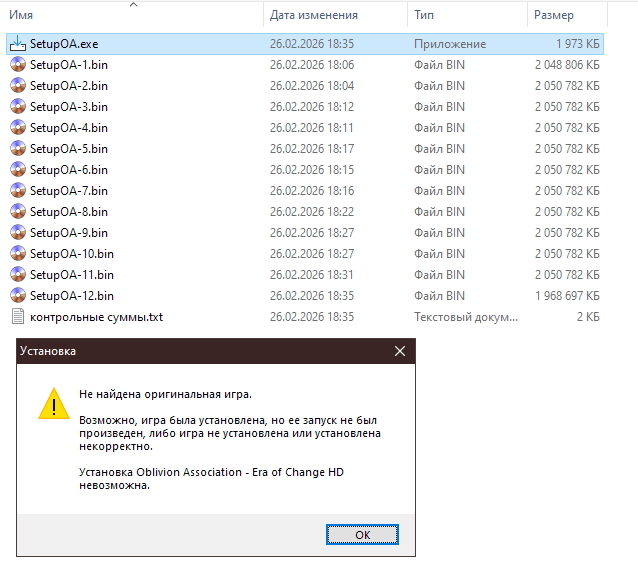Viewport: 638px width, 570px height.
Task: Click the date of SetupOA-9.bin row
Action: tap(312, 233)
